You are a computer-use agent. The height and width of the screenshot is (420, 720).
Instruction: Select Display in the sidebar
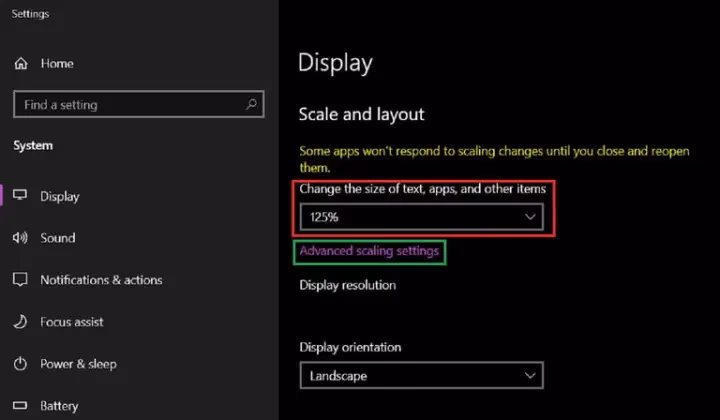pyautogui.click(x=60, y=196)
